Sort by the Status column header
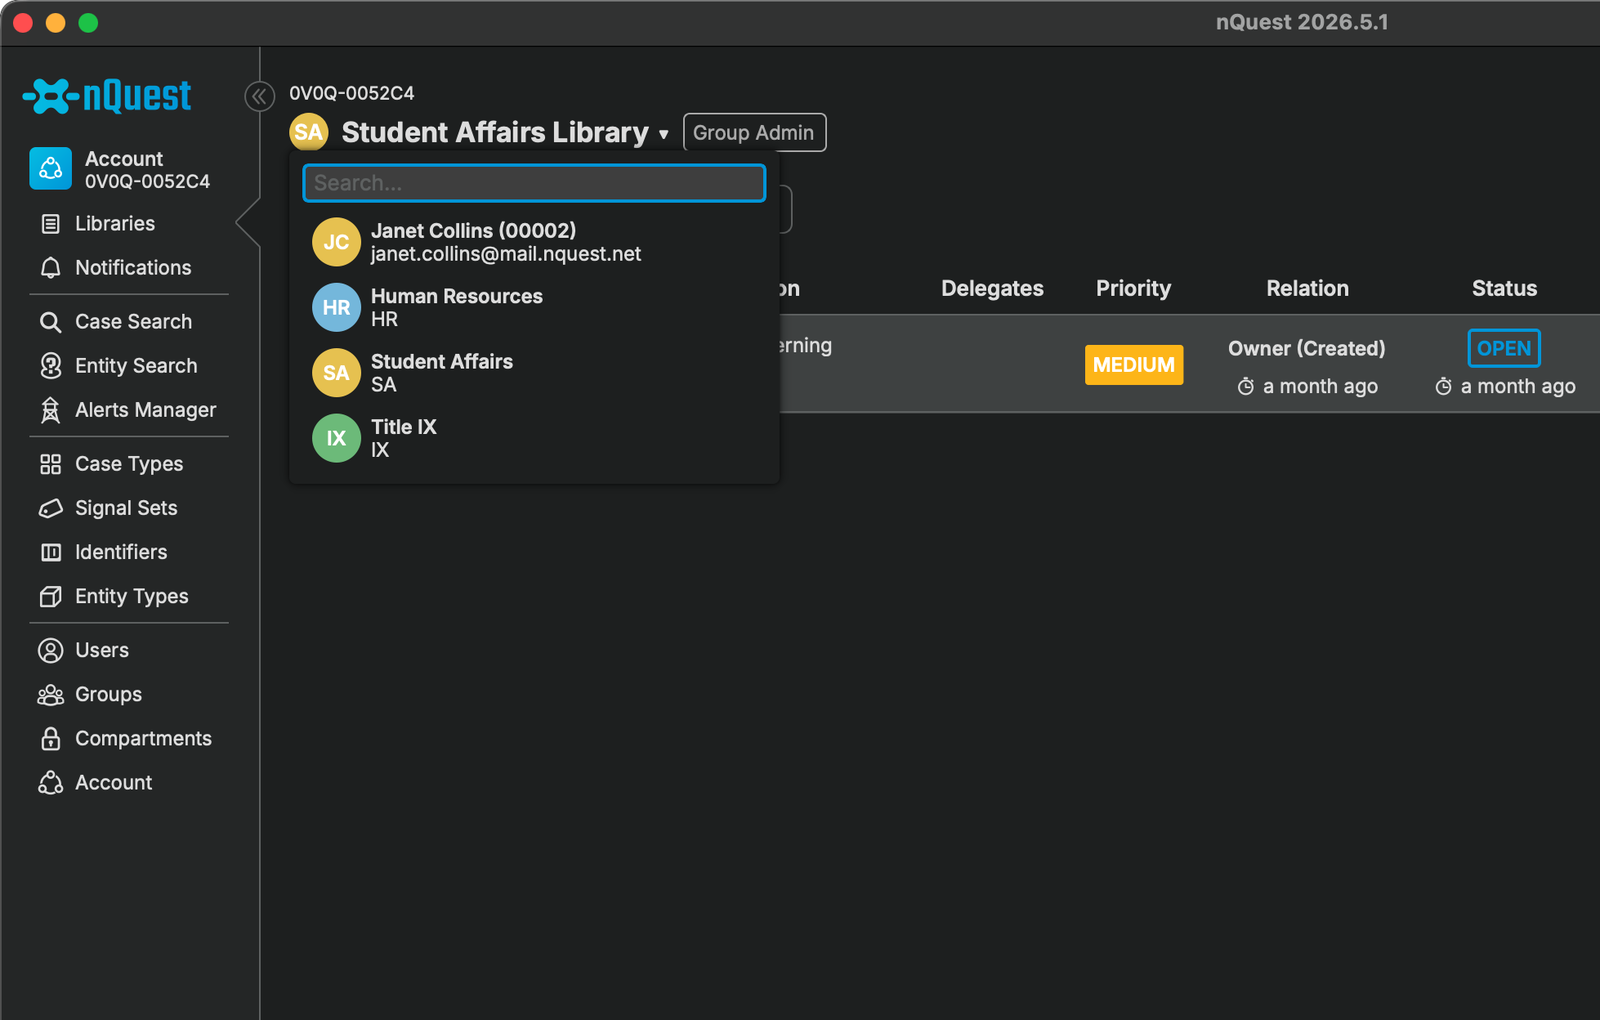This screenshot has height=1020, width=1600. 1504,288
